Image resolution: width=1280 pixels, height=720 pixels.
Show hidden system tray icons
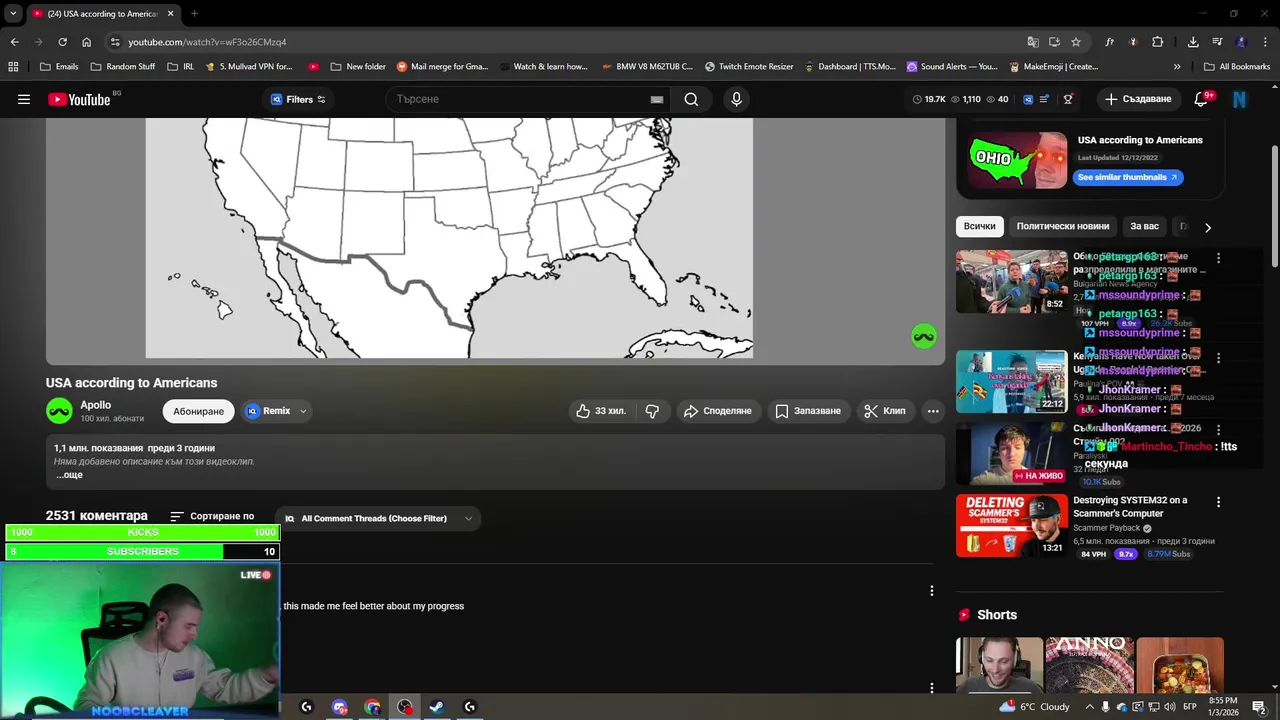click(x=1090, y=707)
